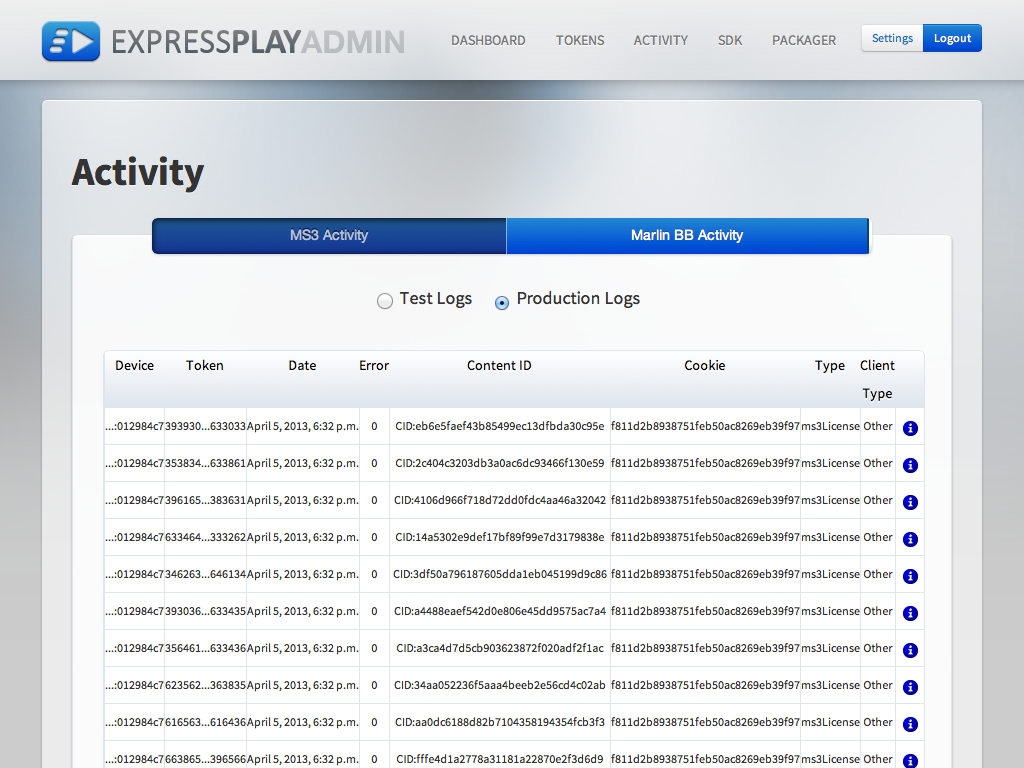Click the Date column header
1024x768 pixels.
pos(302,366)
